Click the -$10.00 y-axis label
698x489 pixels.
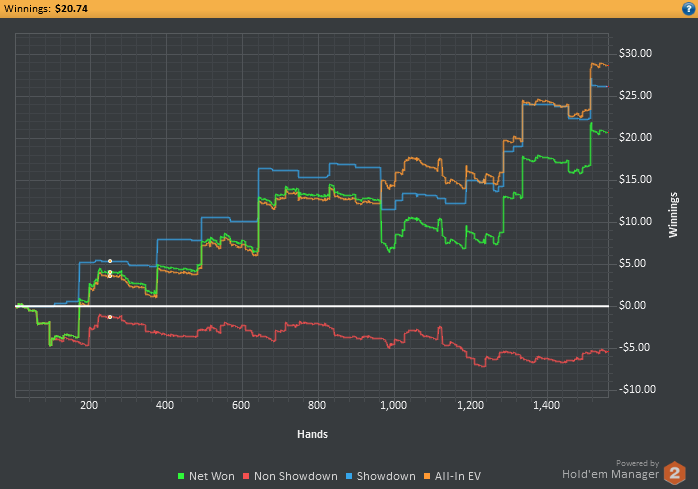(x=637, y=389)
